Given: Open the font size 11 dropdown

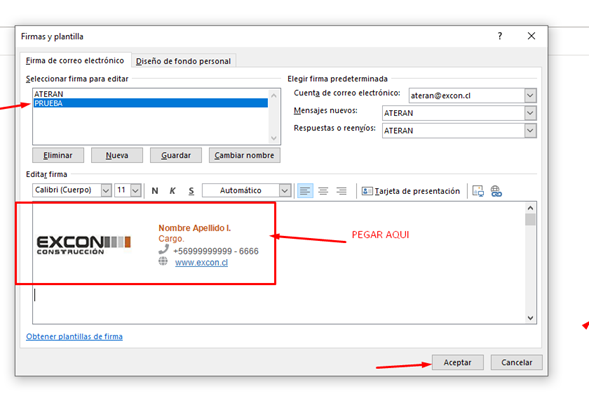Looking at the screenshot, I should (x=136, y=191).
